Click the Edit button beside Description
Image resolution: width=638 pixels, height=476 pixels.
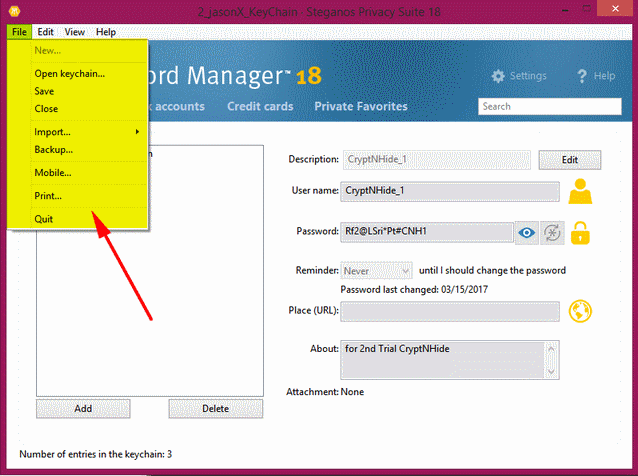coord(570,160)
